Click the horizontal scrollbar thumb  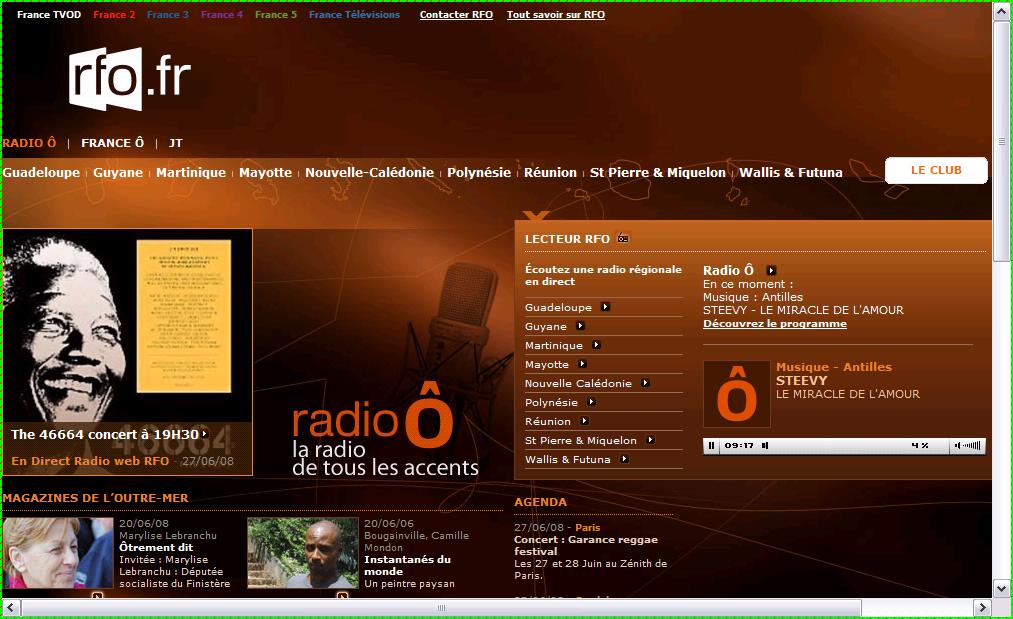click(x=441, y=607)
